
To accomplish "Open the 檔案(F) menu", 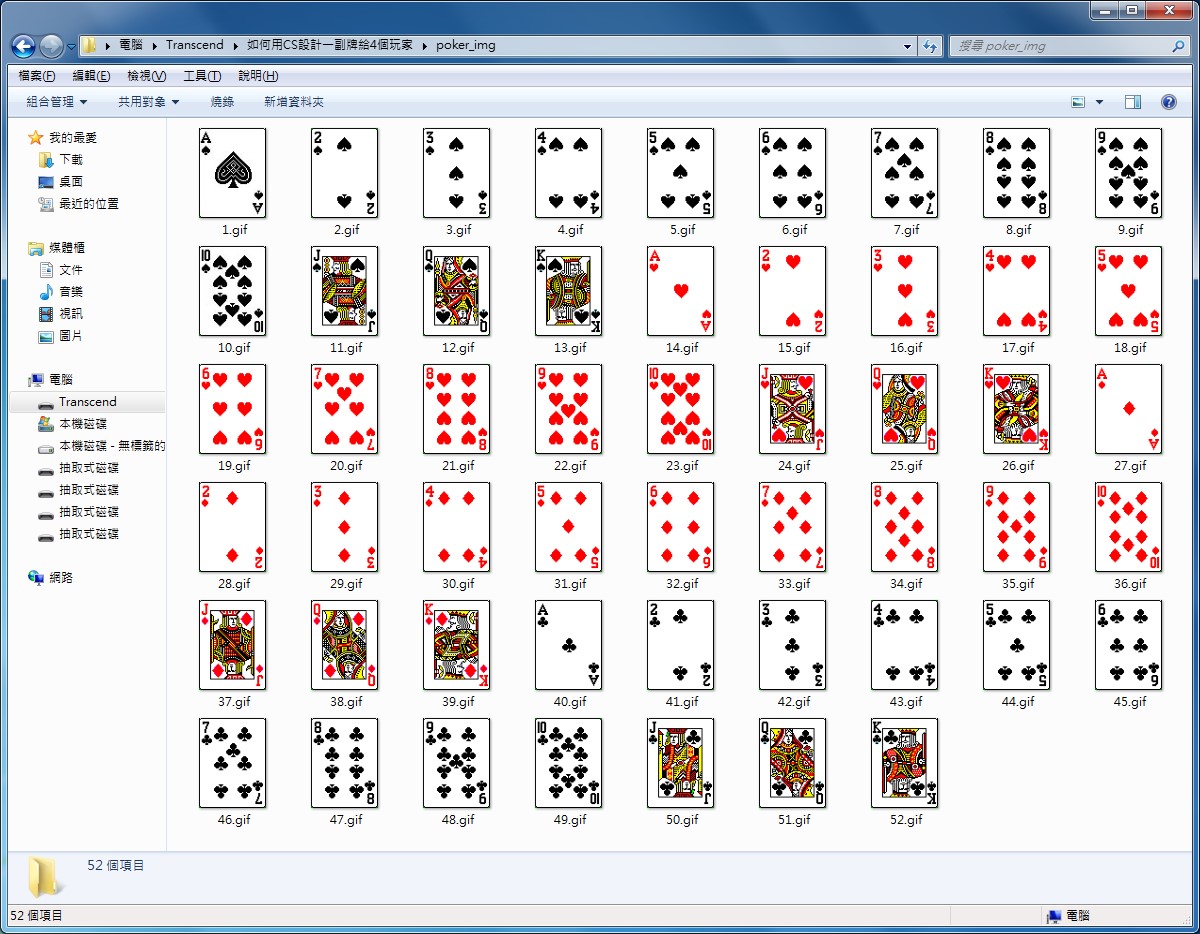I will [37, 76].
